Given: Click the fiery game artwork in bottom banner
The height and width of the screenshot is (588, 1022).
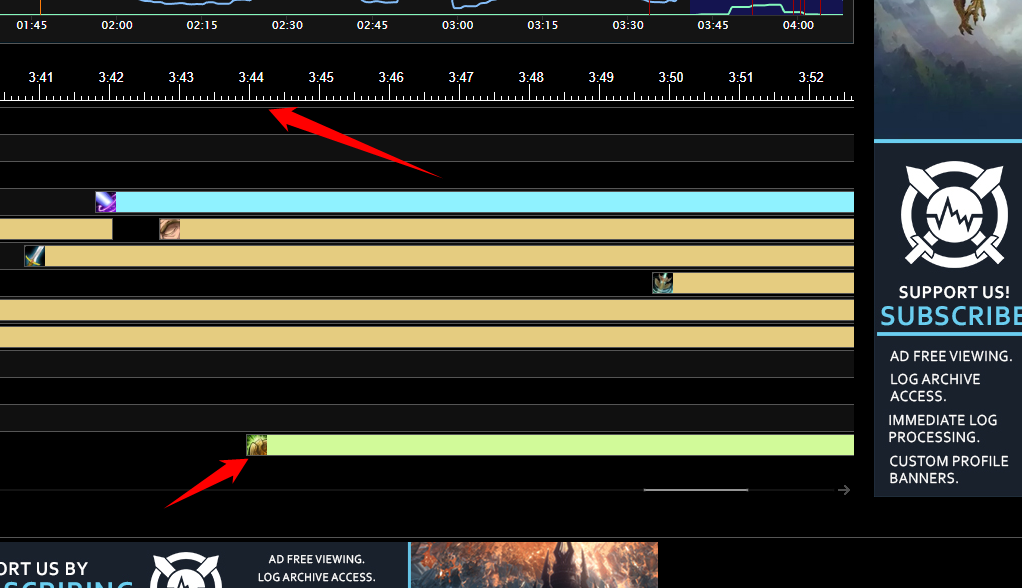Looking at the screenshot, I should coord(534,565).
